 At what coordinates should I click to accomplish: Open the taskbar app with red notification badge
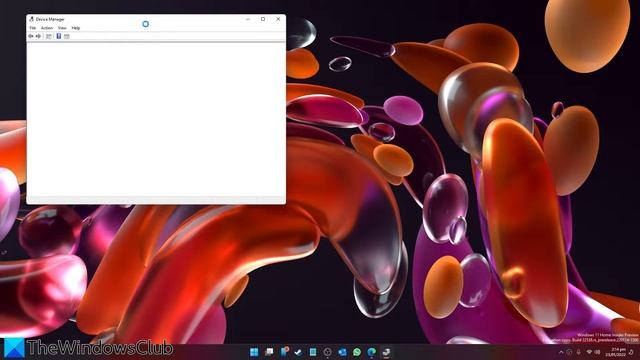click(x=284, y=352)
